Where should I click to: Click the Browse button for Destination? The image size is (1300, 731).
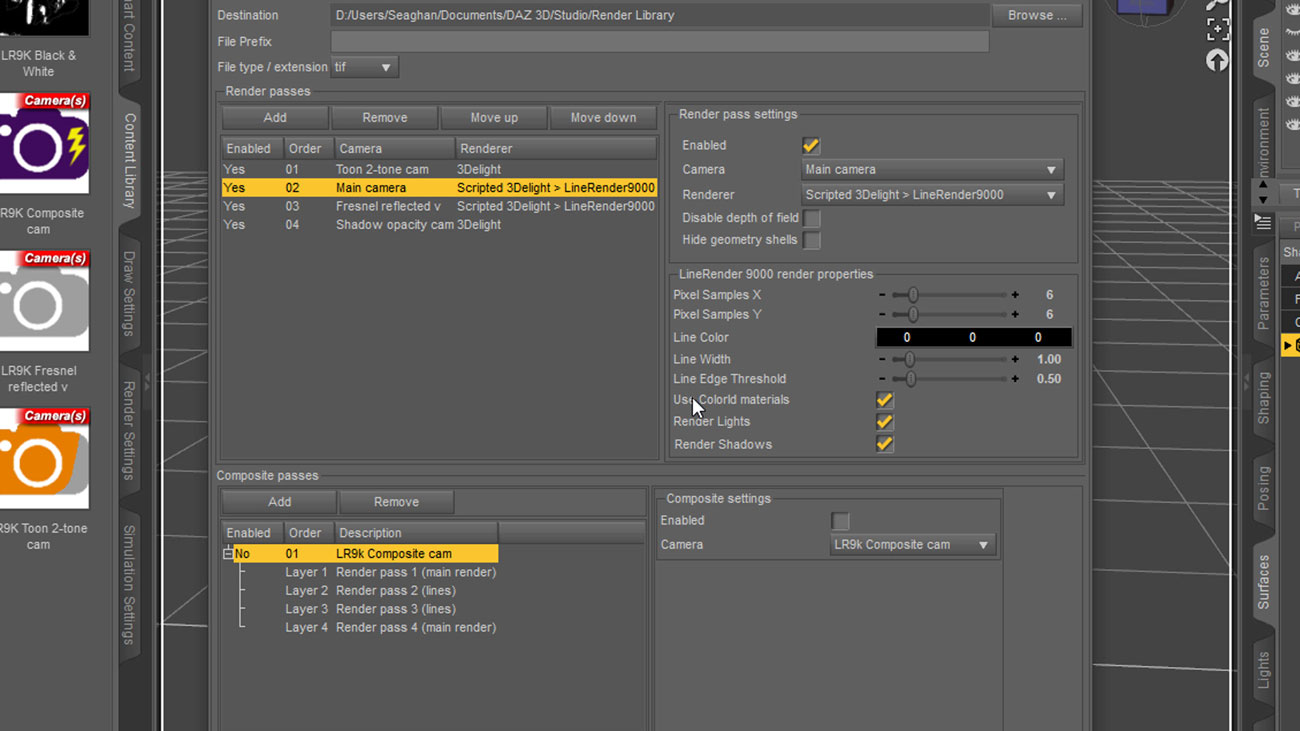pyautogui.click(x=1037, y=15)
